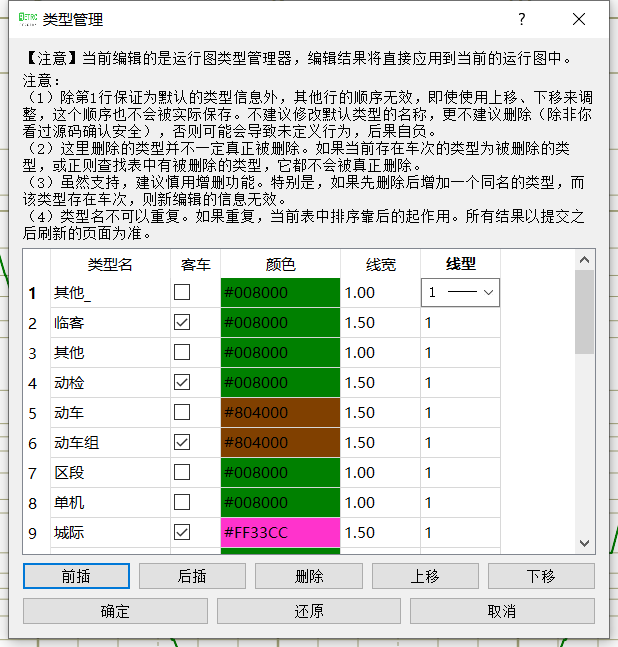
Task: Click the app logo icon in title bar
Action: click(28, 19)
